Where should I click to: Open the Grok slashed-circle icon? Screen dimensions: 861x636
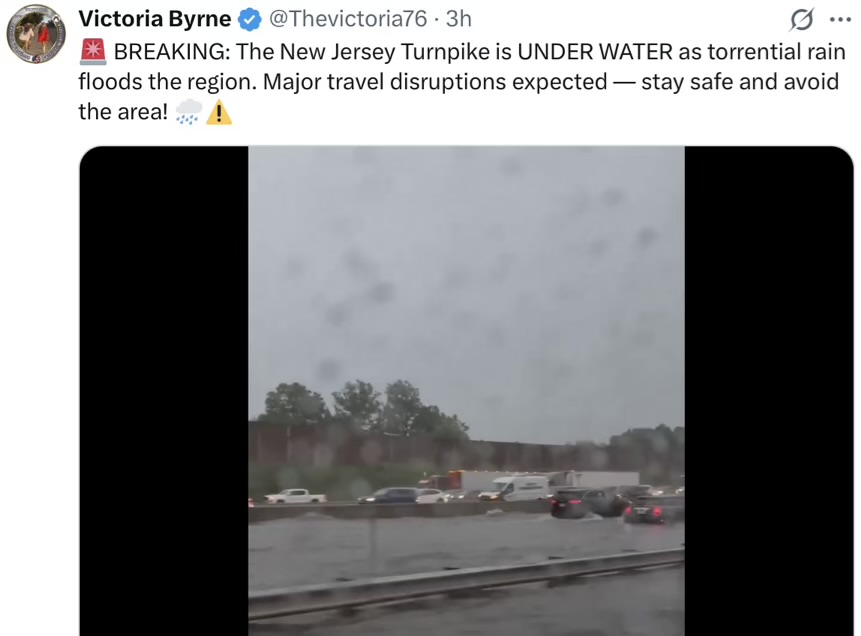click(802, 20)
